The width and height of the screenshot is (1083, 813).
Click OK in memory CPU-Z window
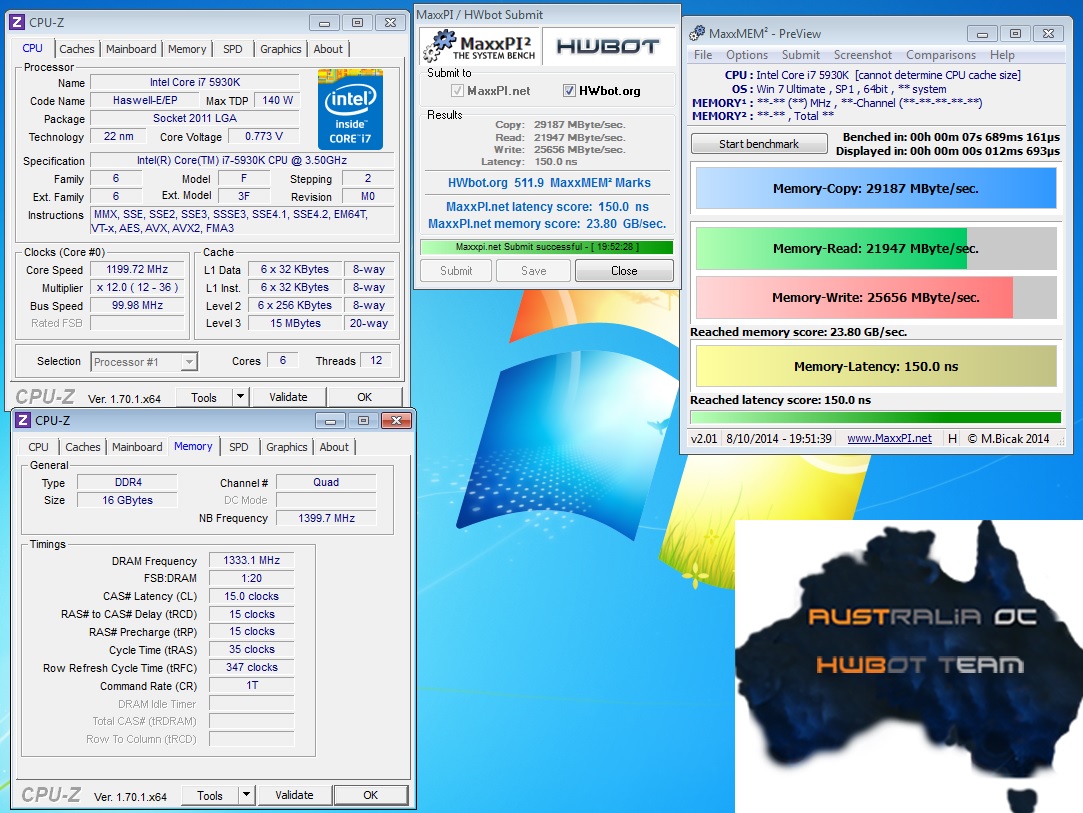[371, 795]
